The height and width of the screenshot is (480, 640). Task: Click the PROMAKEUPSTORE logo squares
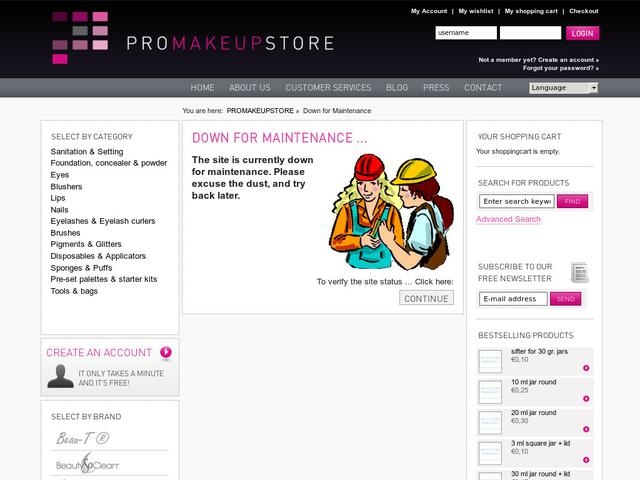(80, 38)
